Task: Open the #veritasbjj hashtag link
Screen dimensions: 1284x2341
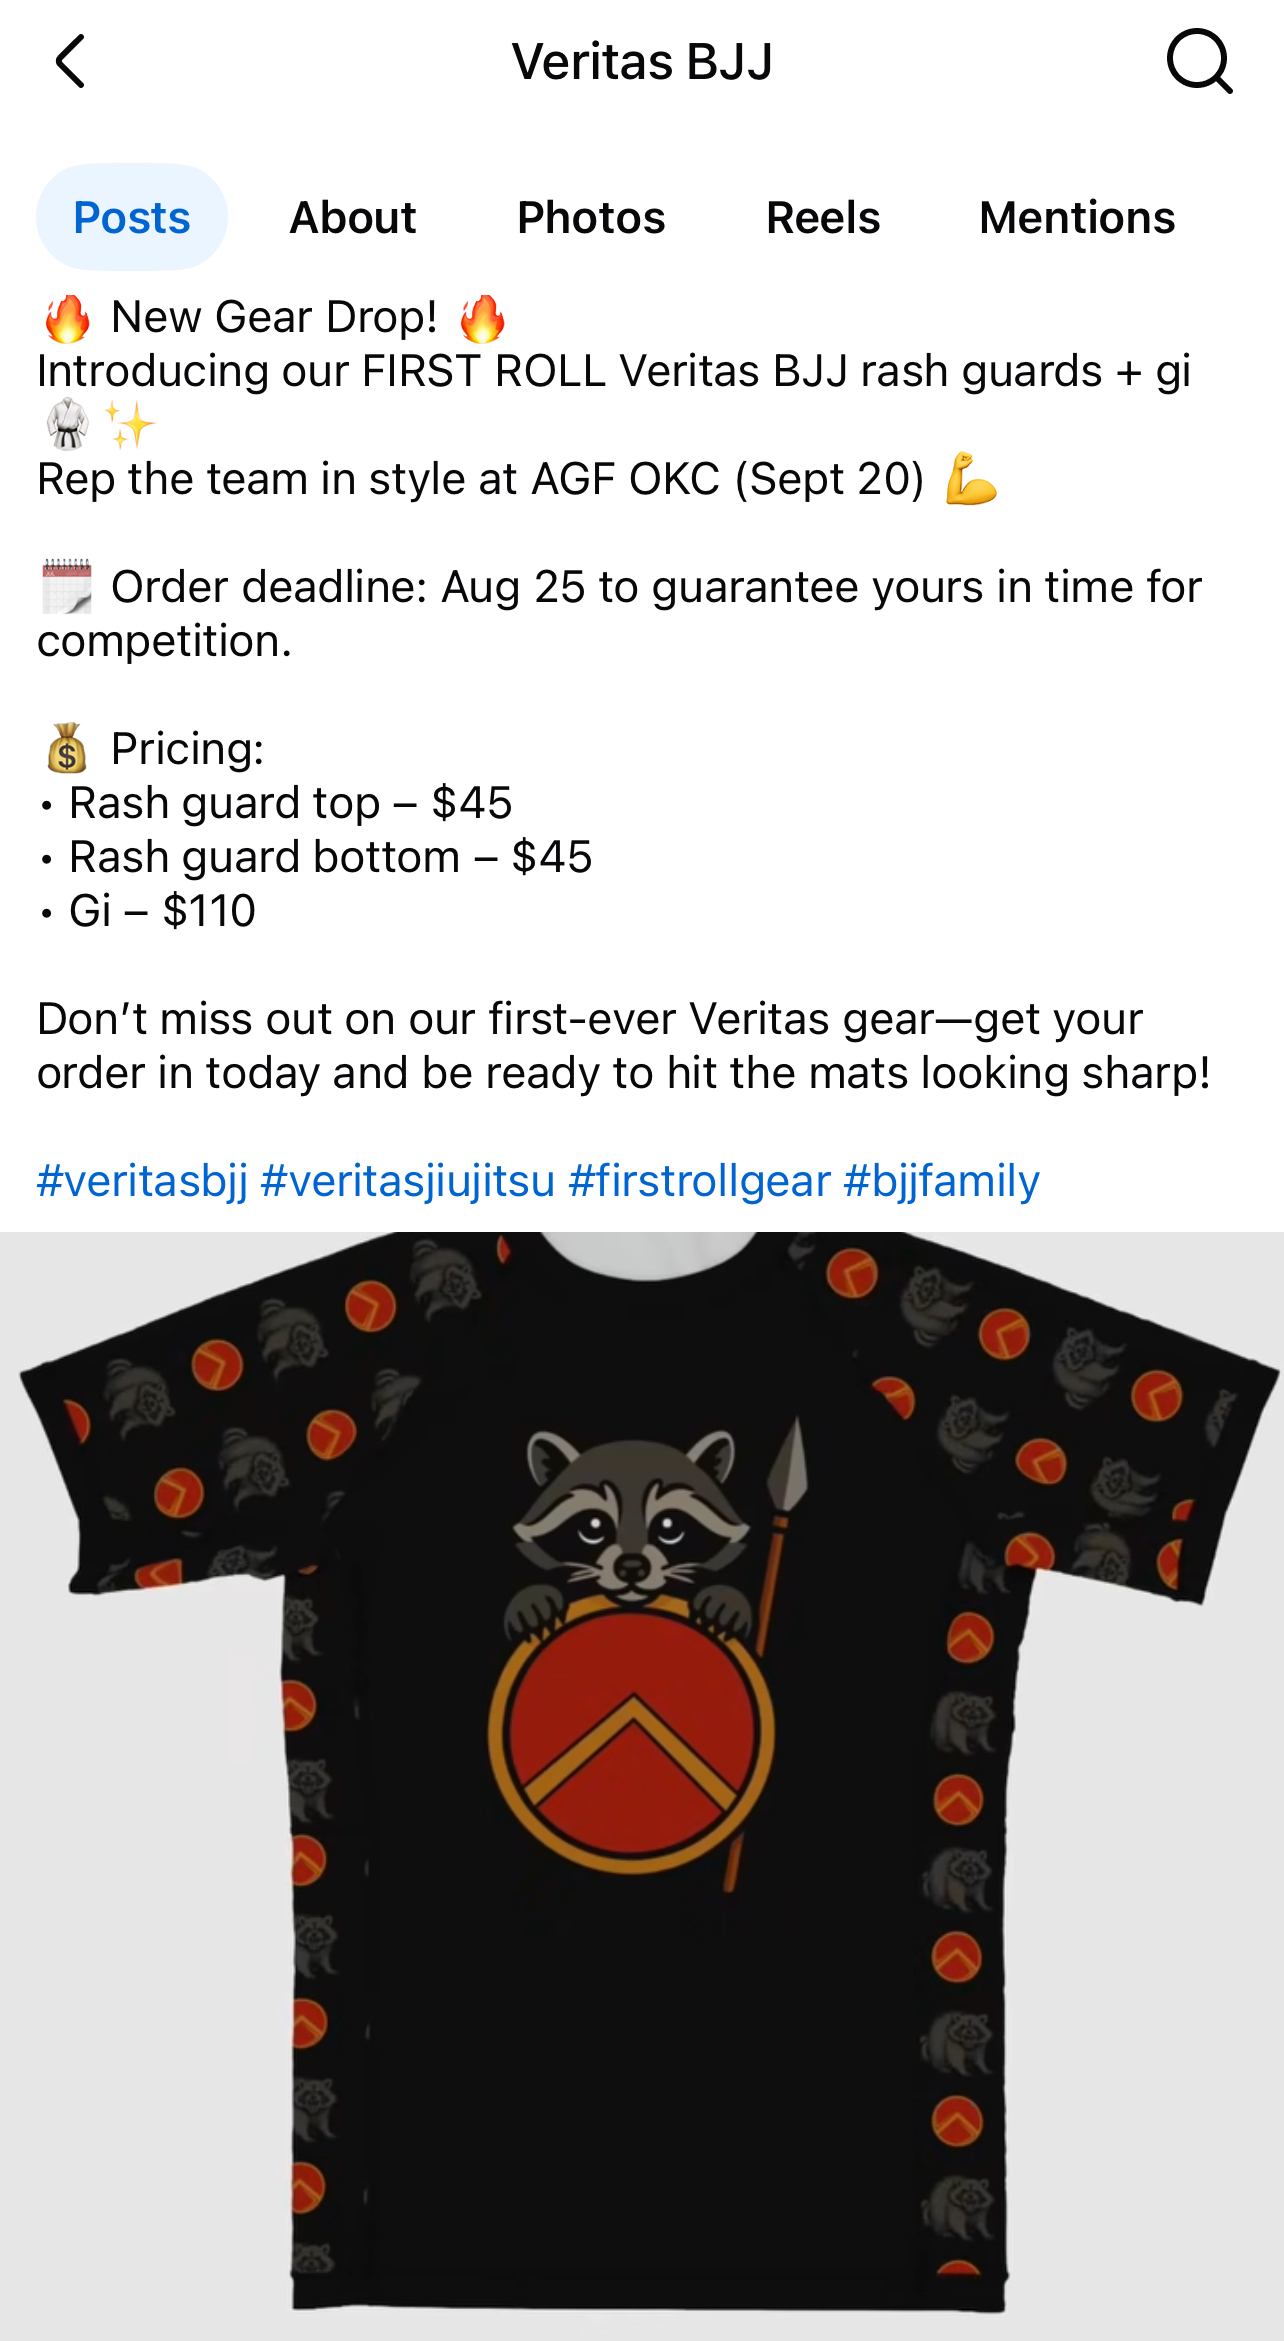Action: pos(142,1181)
